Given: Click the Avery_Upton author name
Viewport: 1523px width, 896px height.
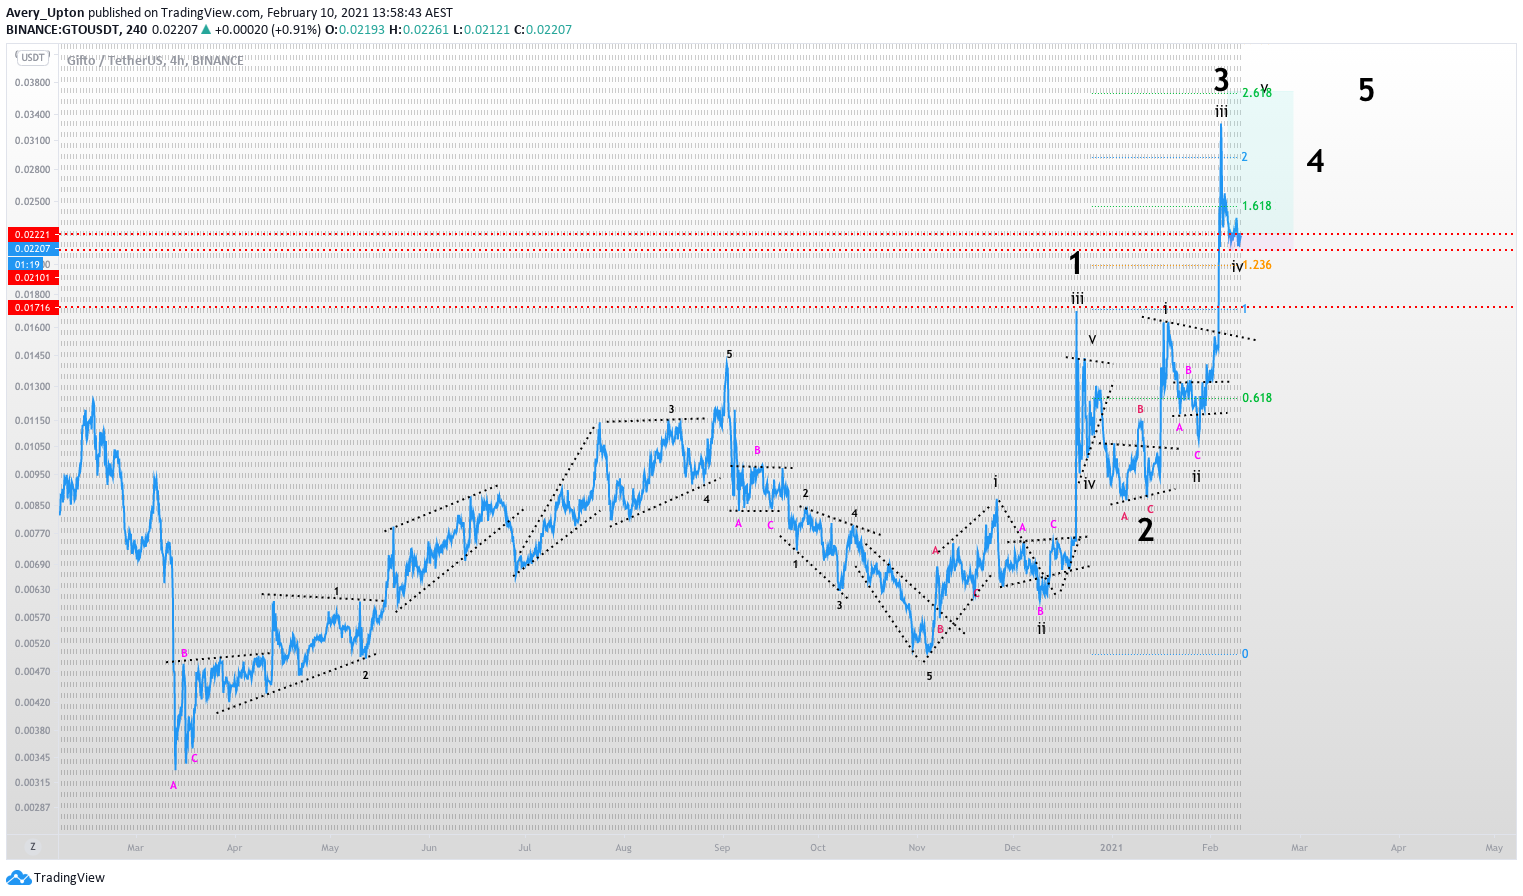Looking at the screenshot, I should tap(45, 13).
